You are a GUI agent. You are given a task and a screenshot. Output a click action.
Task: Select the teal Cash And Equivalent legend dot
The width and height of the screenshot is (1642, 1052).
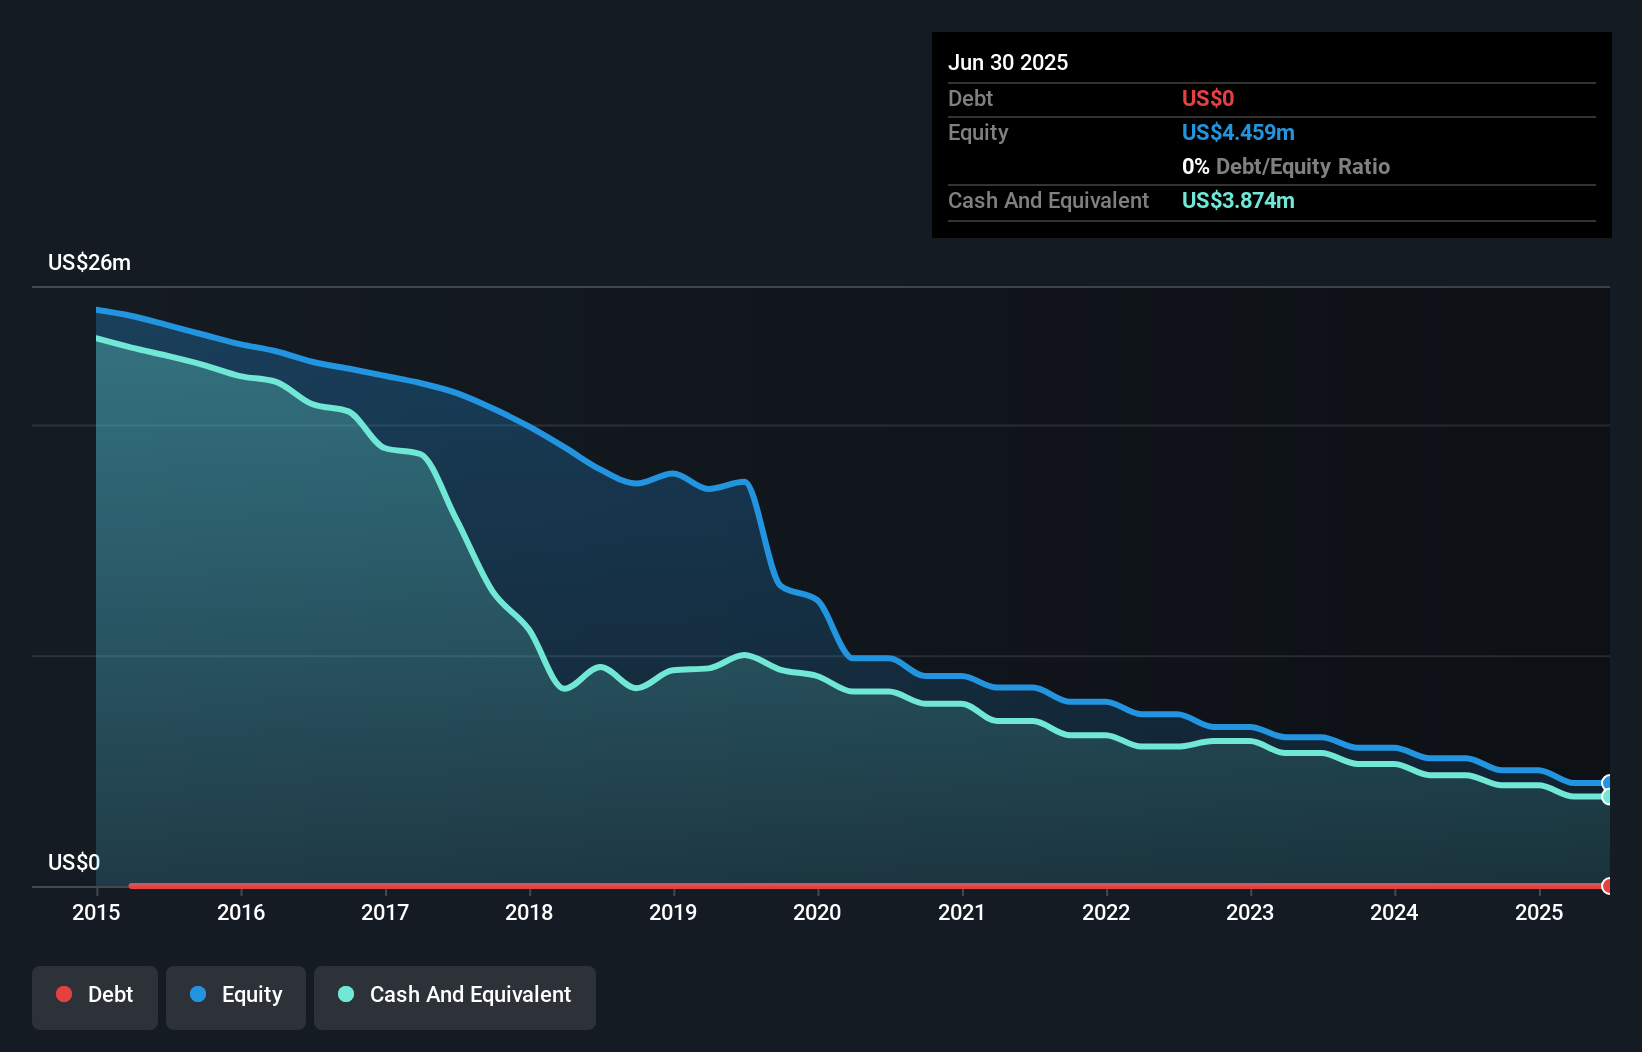(x=345, y=994)
